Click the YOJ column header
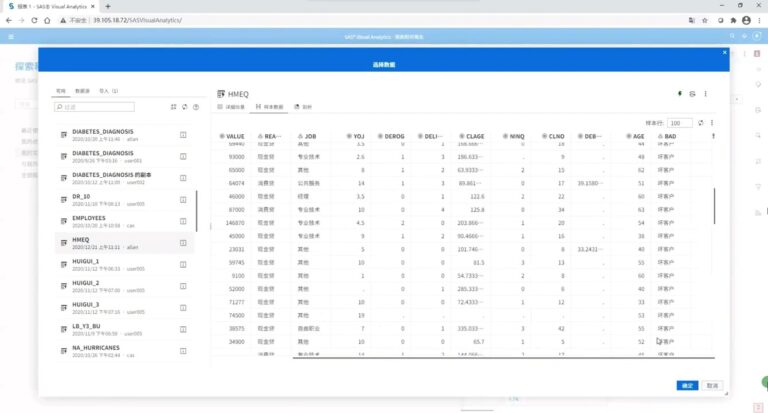The height and width of the screenshot is (413, 768). (356, 136)
